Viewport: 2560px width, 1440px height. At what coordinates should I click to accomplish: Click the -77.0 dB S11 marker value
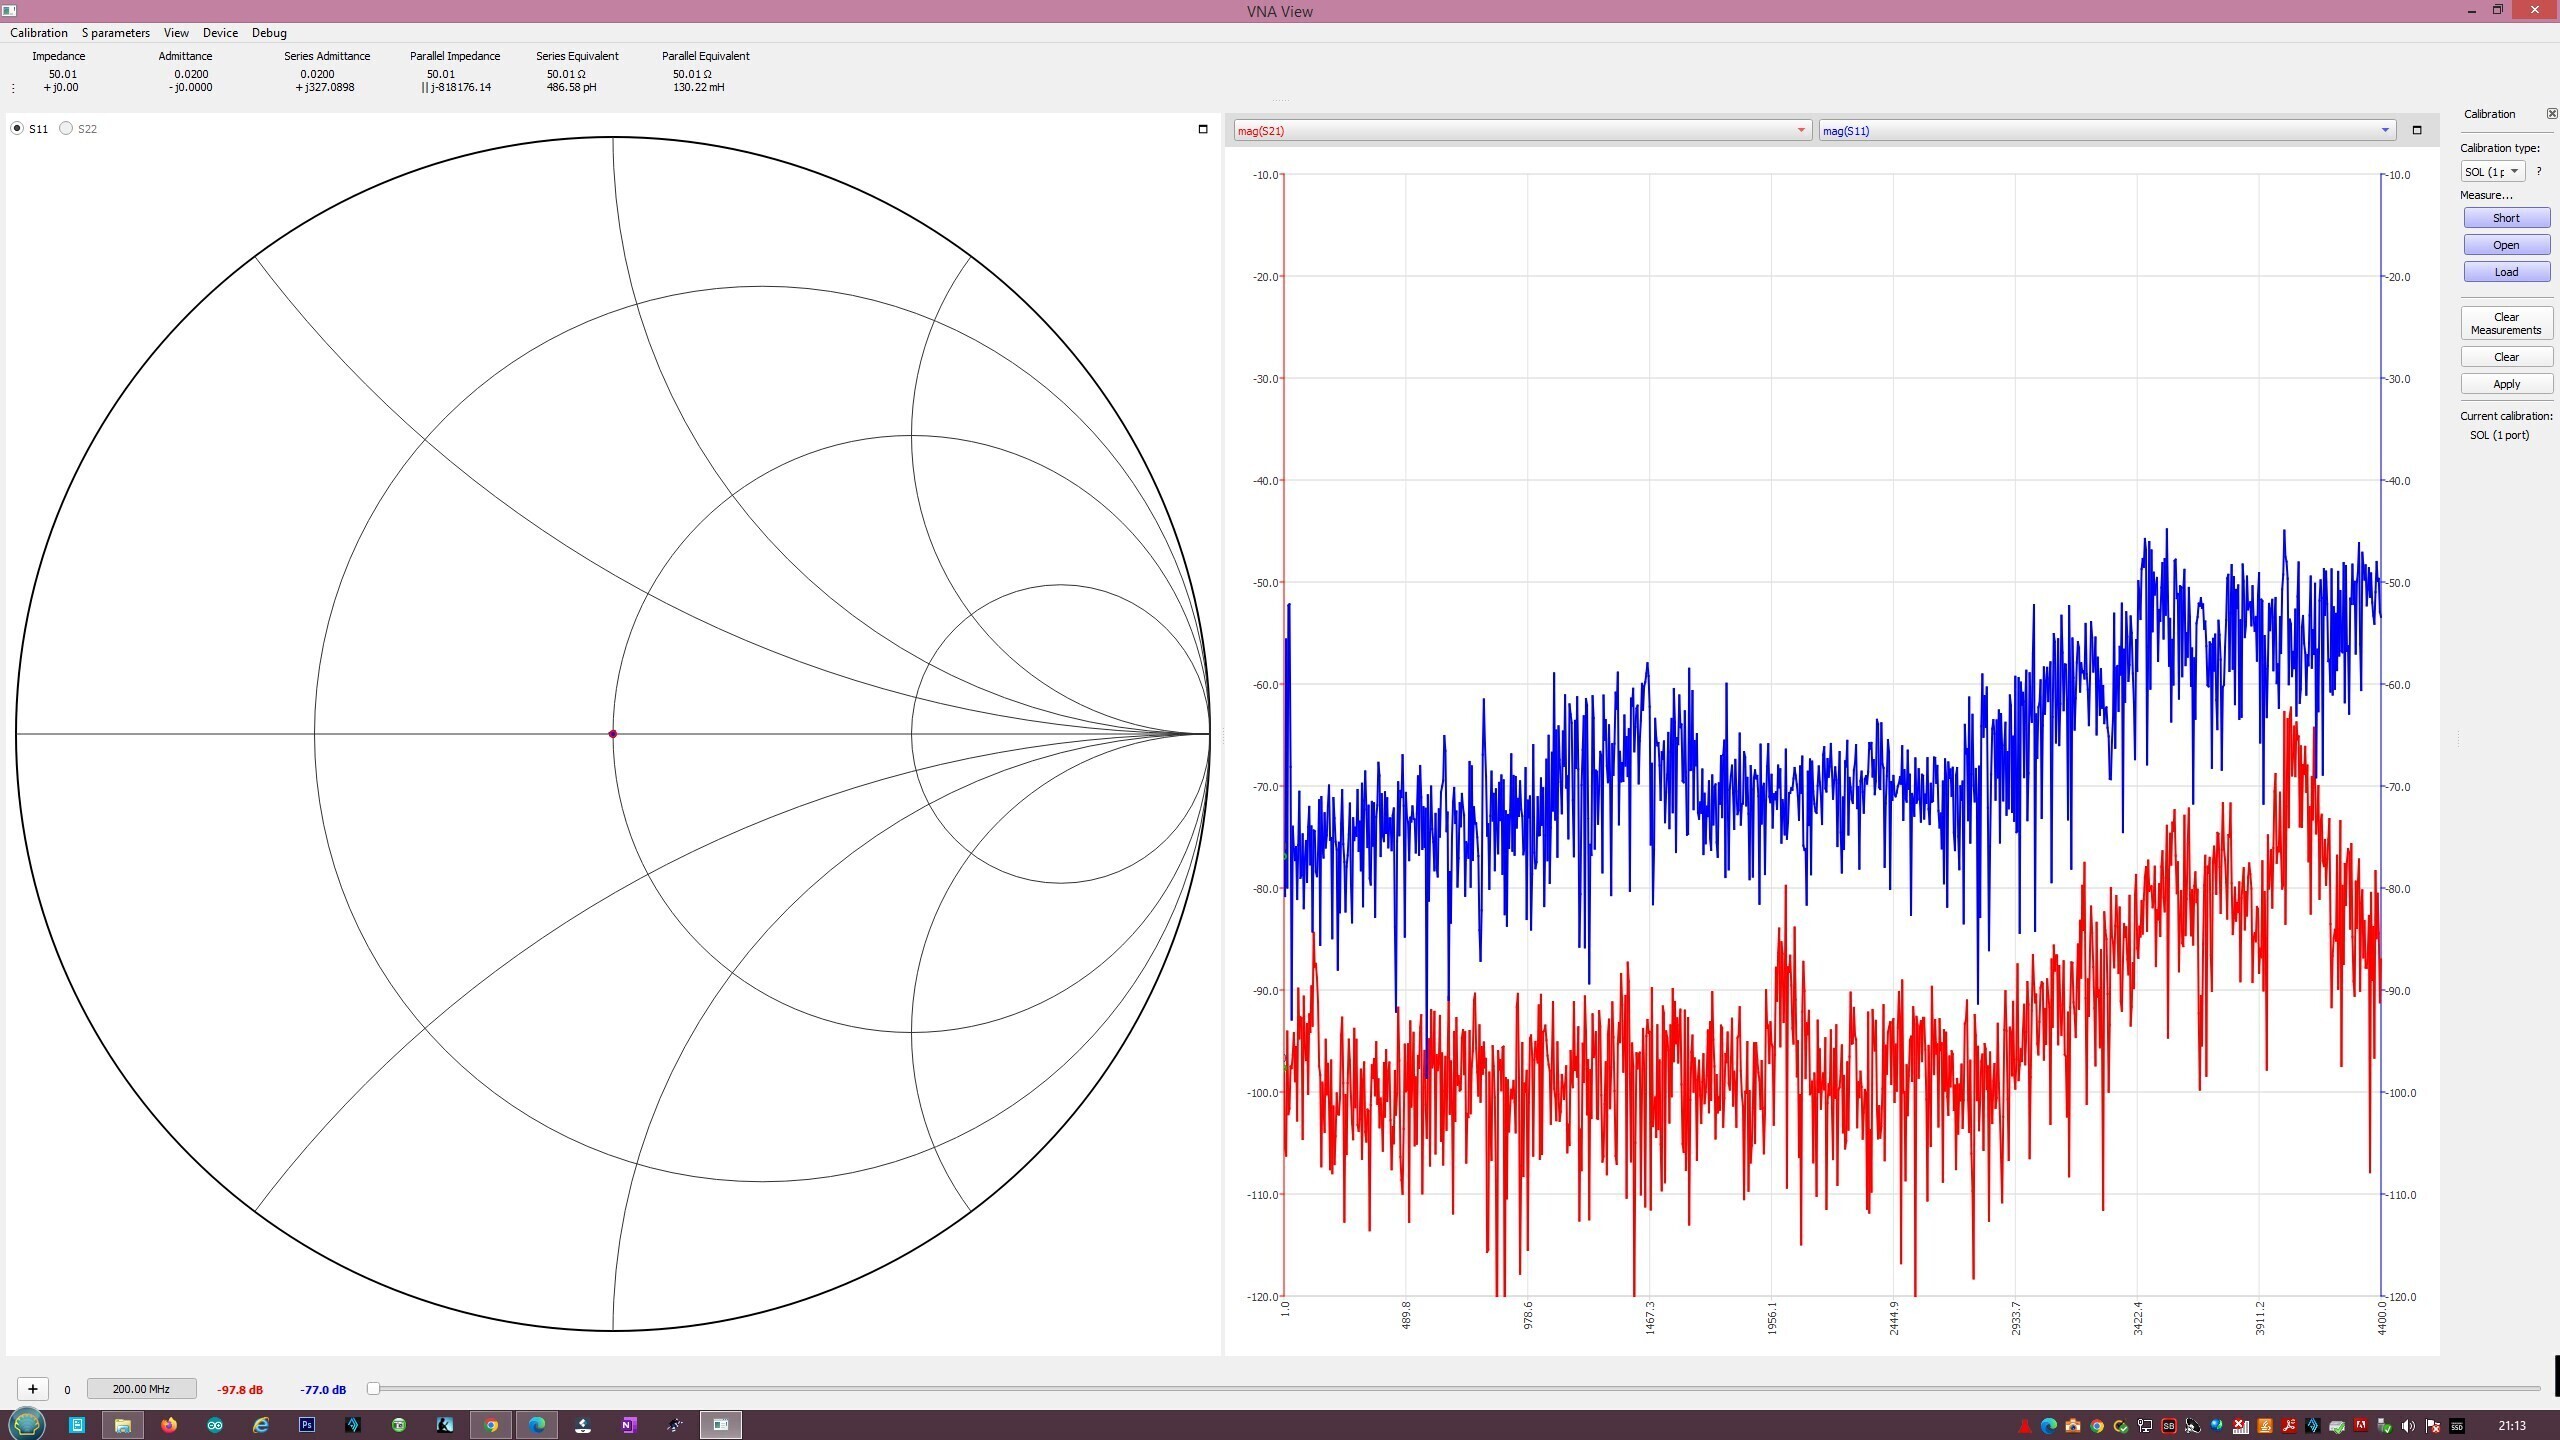(x=323, y=1390)
